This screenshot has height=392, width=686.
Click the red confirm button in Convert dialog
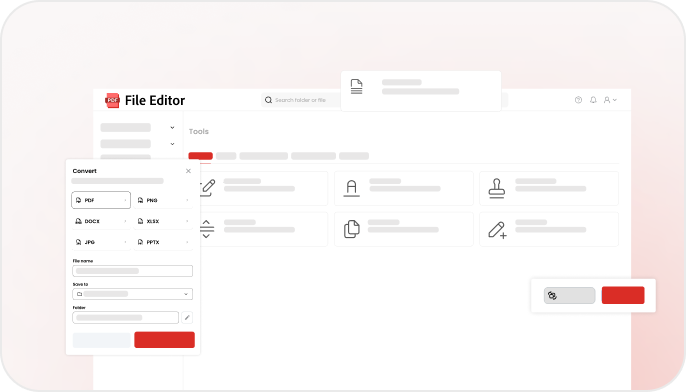pos(164,340)
